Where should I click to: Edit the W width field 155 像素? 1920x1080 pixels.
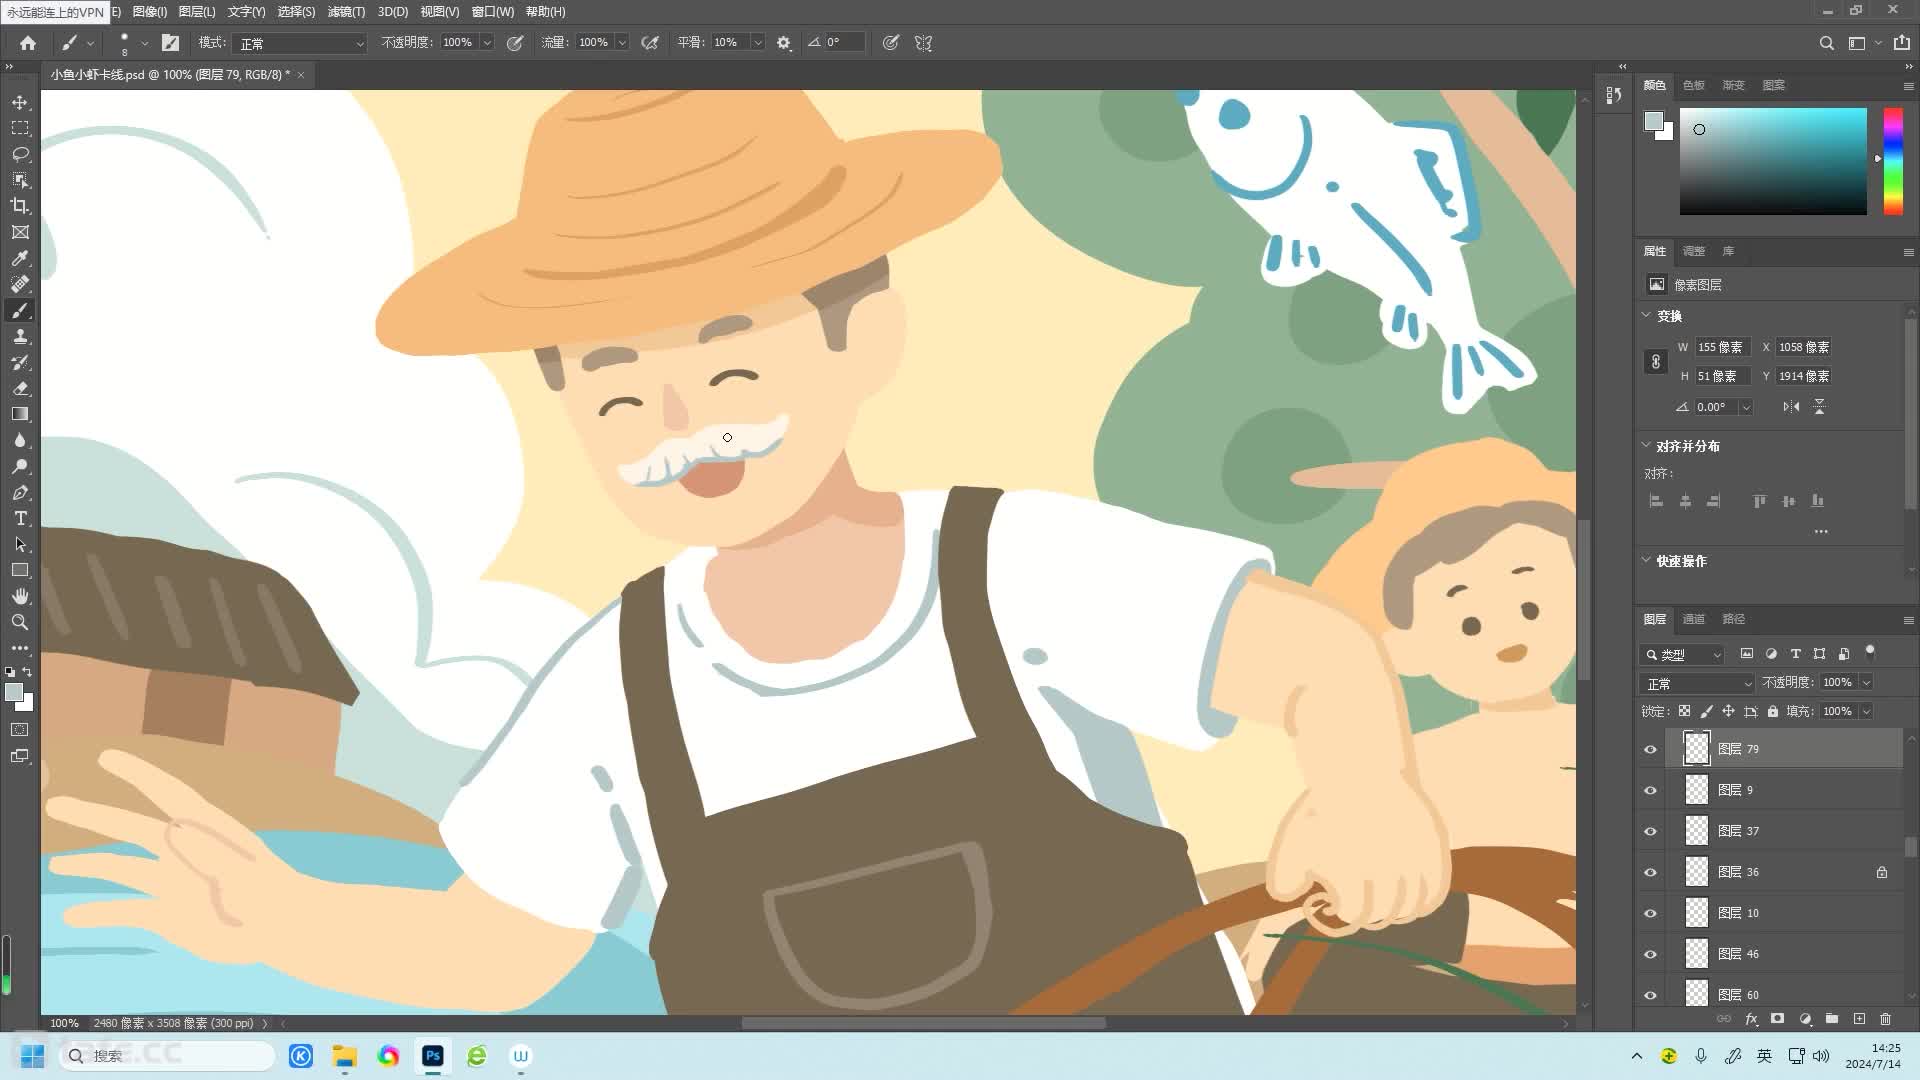tap(1722, 347)
